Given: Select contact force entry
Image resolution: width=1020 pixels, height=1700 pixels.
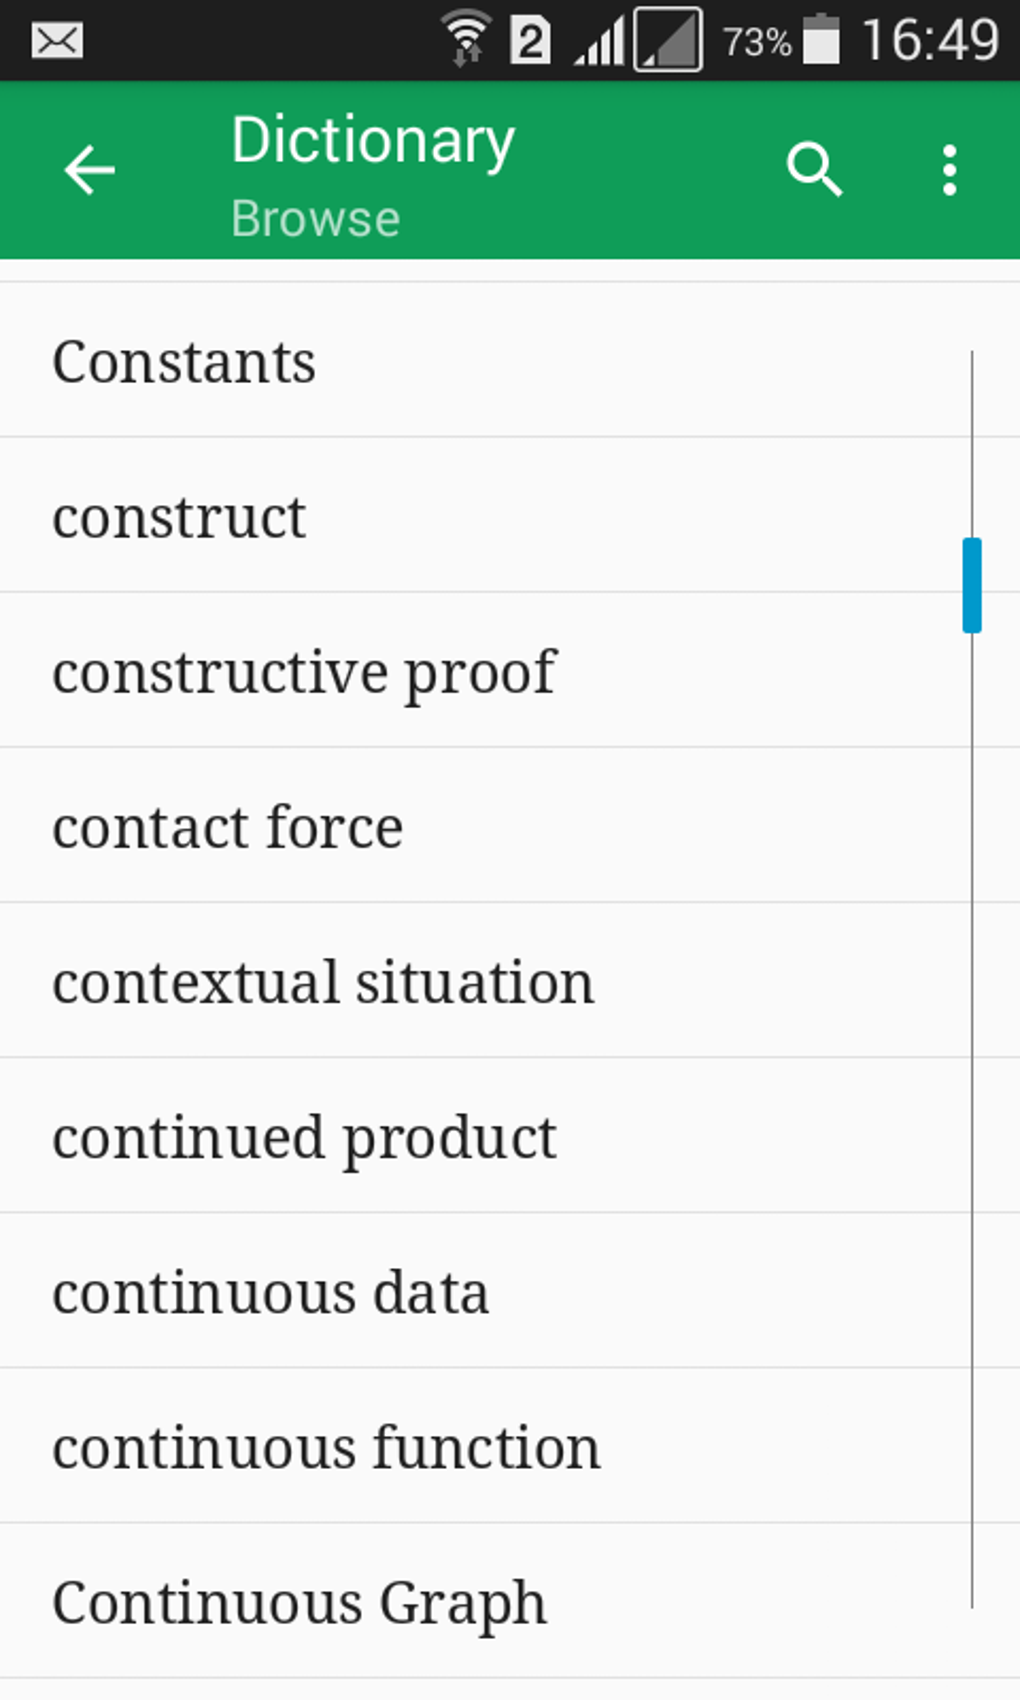Looking at the screenshot, I should pos(228,826).
